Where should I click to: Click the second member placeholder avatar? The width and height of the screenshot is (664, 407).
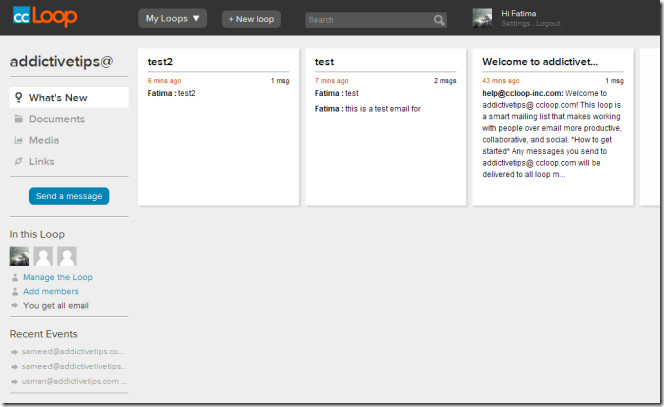(43, 256)
